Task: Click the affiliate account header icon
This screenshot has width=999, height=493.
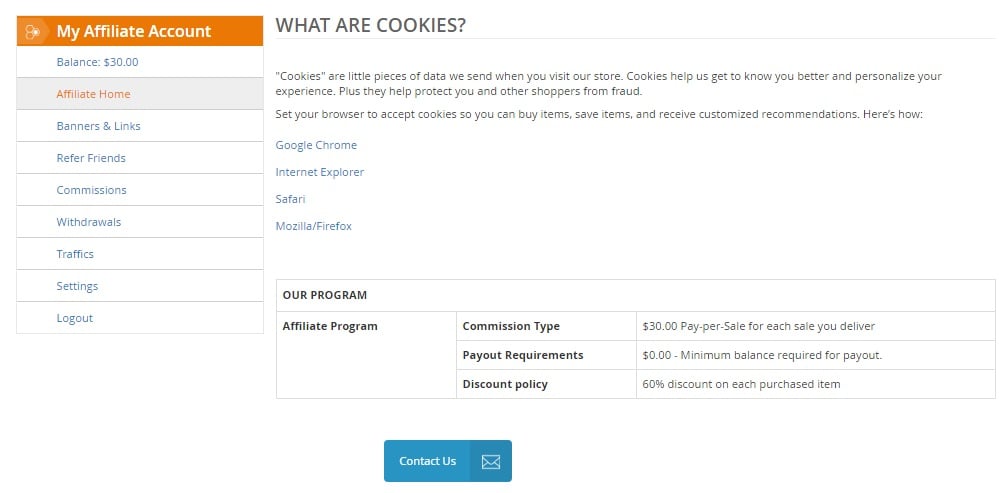Action: (x=32, y=31)
